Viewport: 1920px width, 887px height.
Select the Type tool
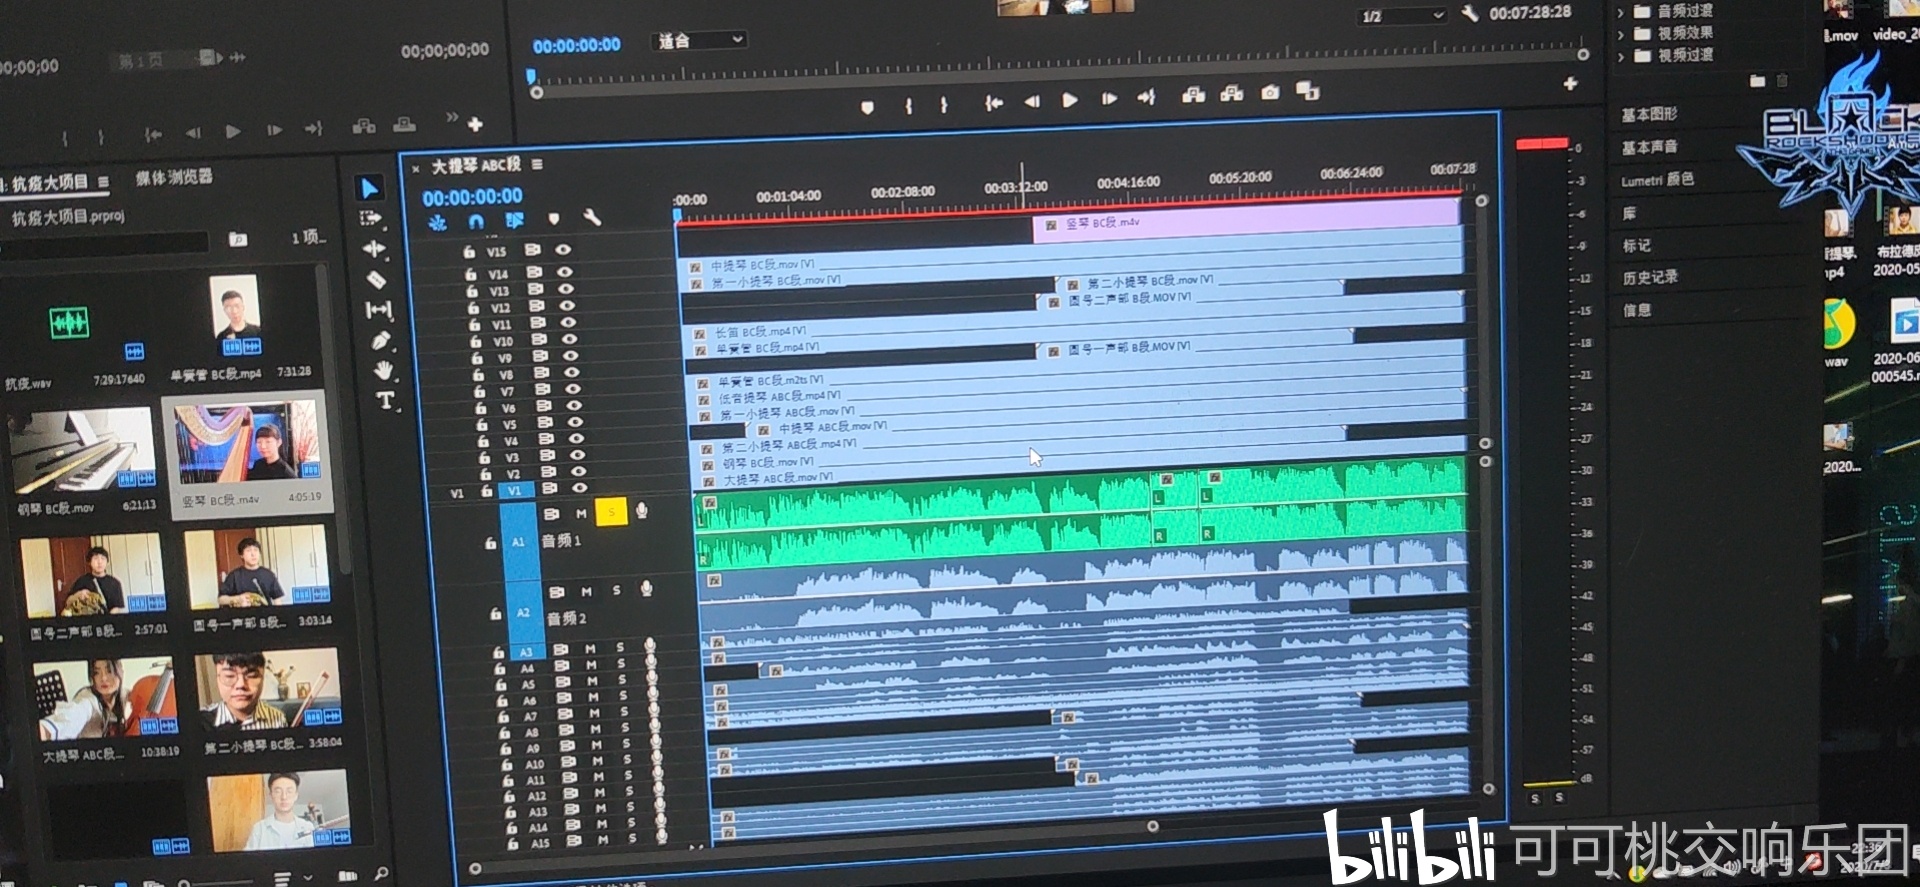[x=386, y=401]
